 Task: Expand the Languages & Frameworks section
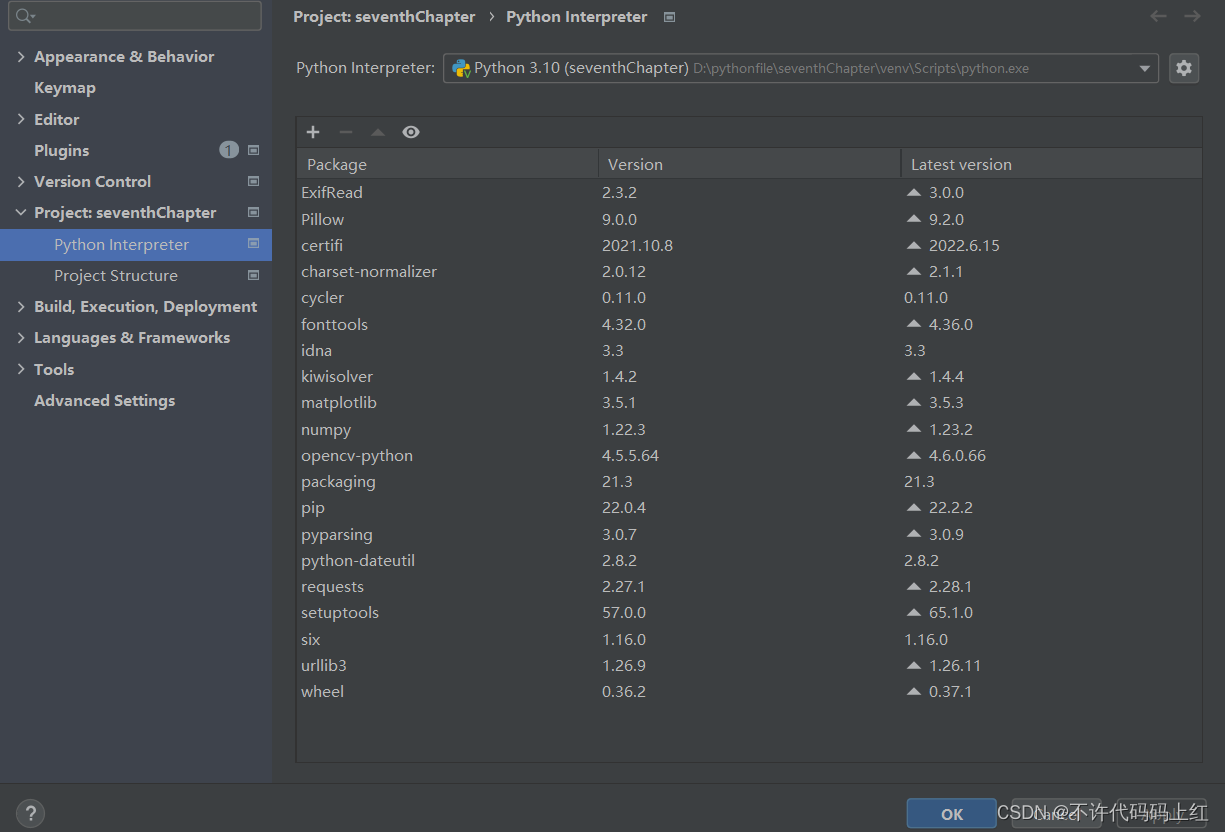coord(21,338)
